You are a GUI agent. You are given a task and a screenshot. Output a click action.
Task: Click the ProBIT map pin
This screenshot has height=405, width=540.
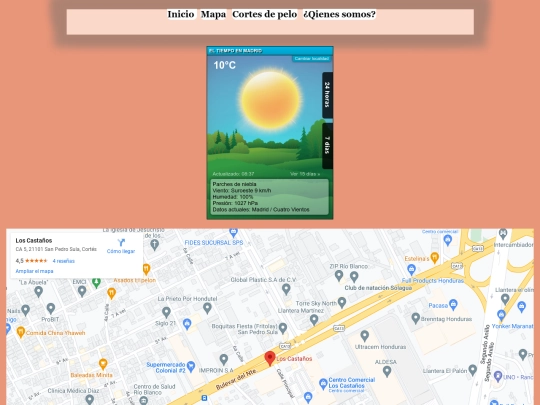[x=51, y=308]
